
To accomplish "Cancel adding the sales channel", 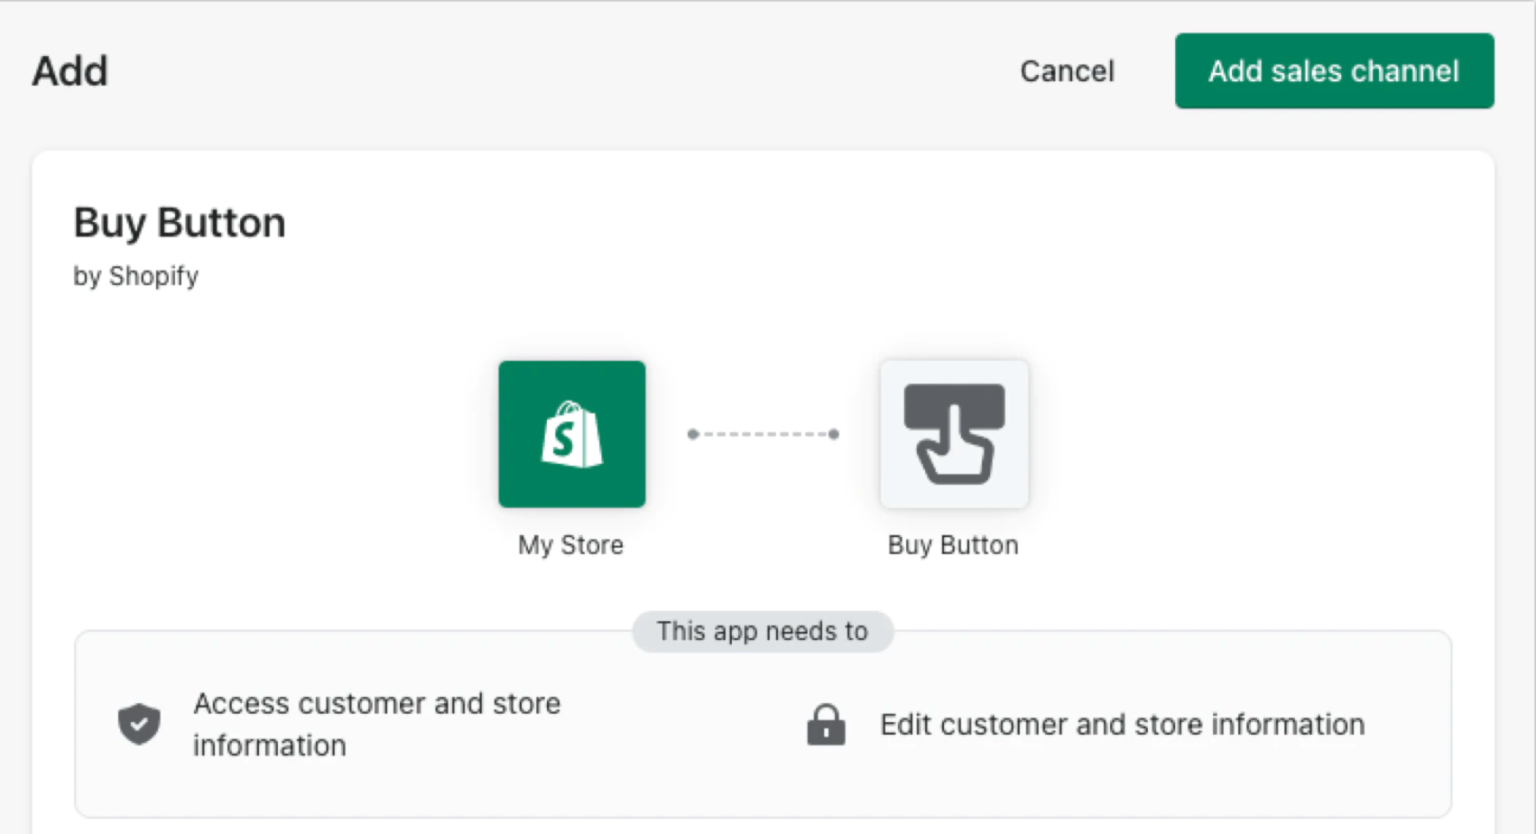I will 1067,71.
